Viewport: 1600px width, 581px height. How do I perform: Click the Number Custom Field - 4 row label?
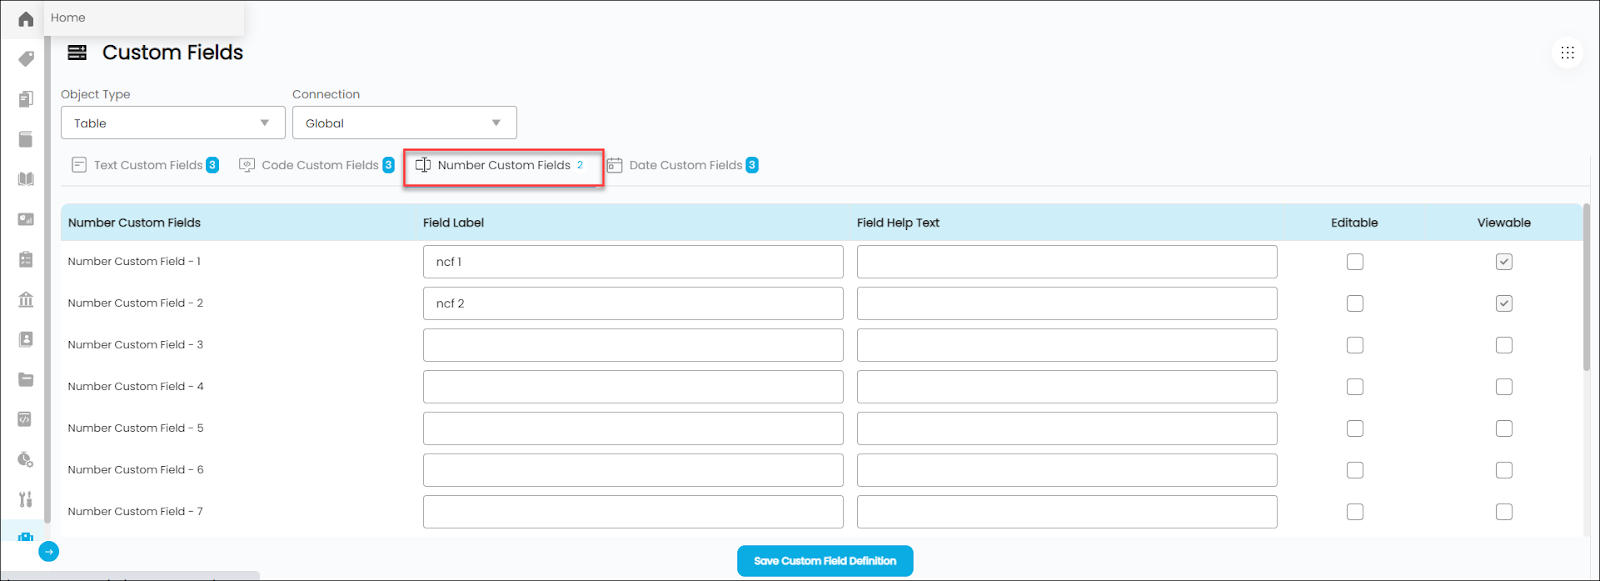pyautogui.click(x=136, y=386)
